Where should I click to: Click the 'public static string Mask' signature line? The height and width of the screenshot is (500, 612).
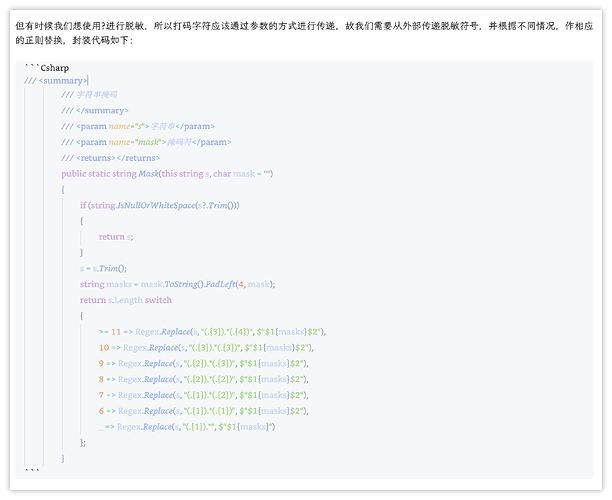pos(167,174)
